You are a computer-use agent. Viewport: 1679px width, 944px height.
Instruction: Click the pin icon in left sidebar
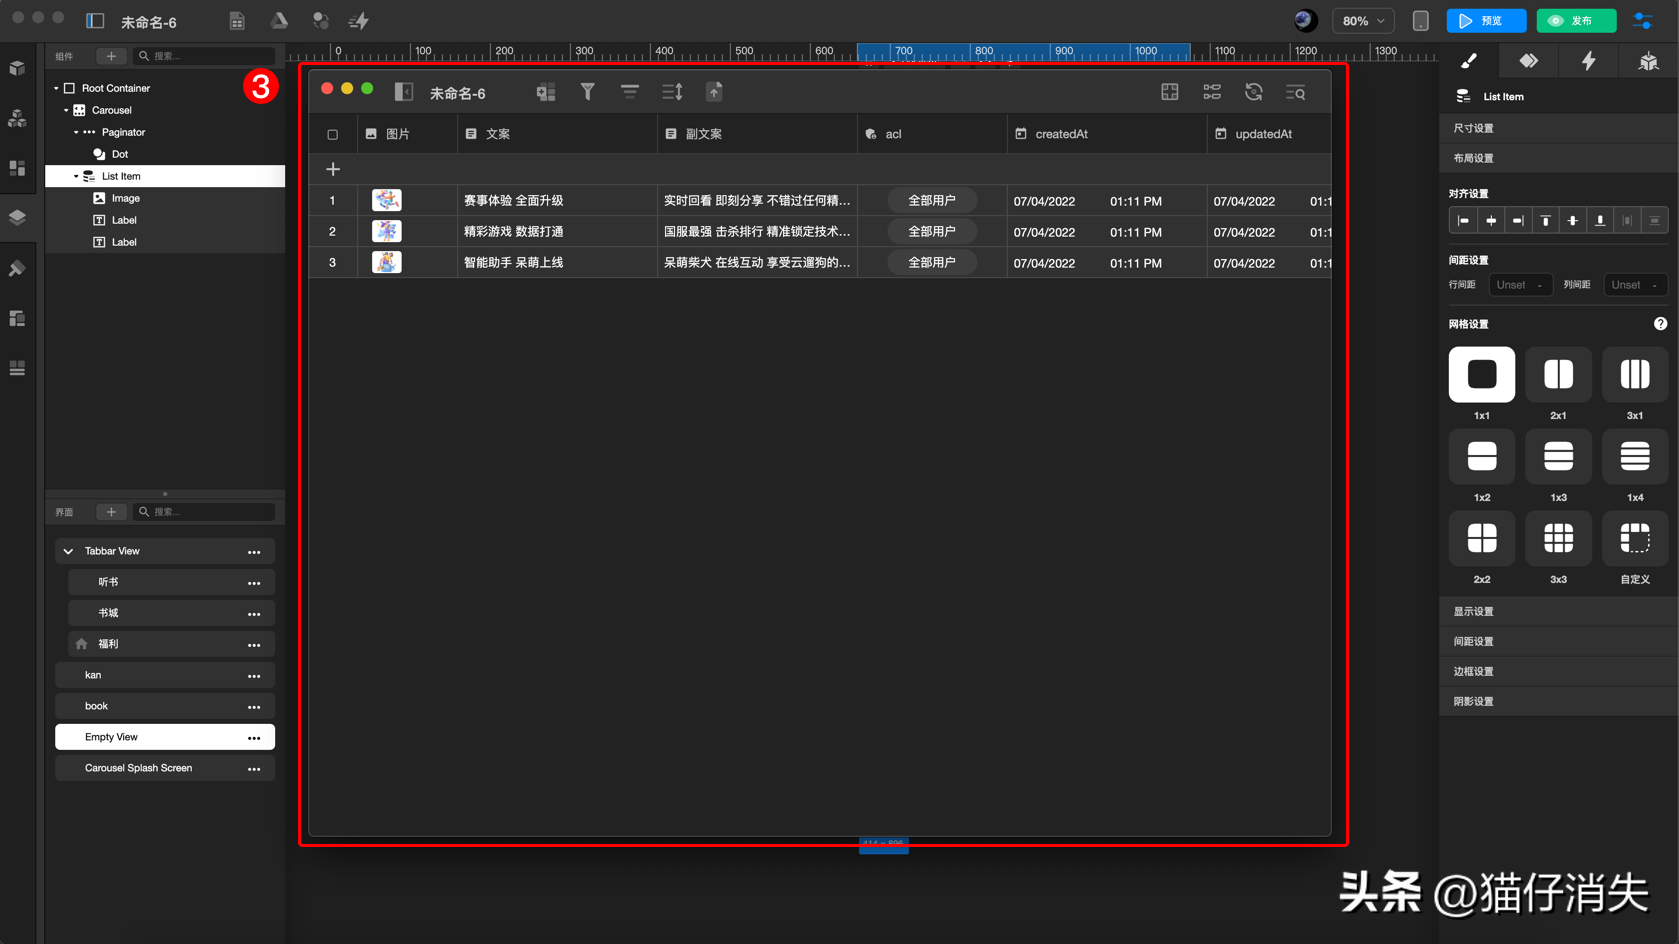coord(17,268)
